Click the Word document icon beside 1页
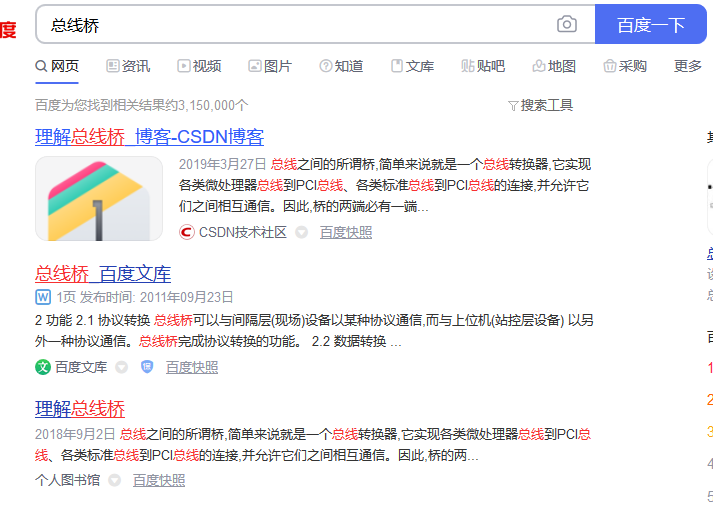Image resolution: width=713 pixels, height=509 pixels. coord(43,297)
